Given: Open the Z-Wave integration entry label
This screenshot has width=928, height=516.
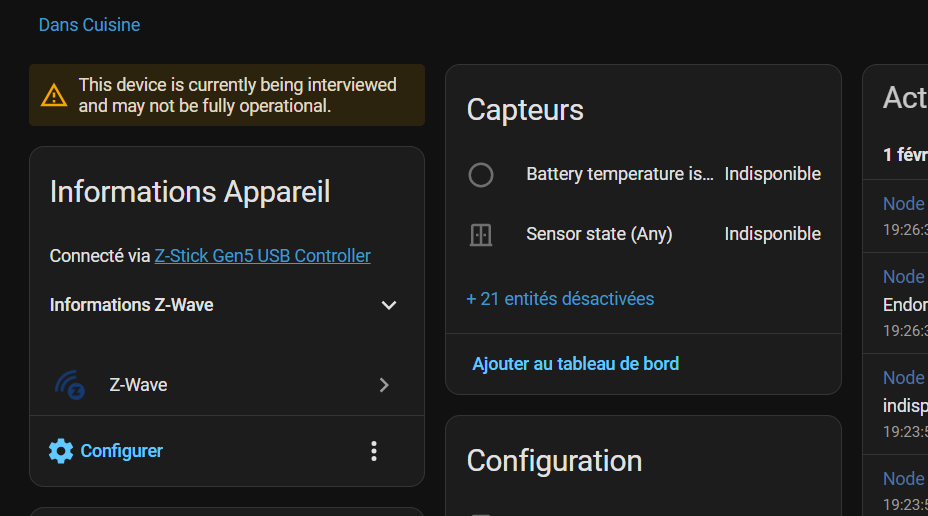Looking at the screenshot, I should [x=138, y=385].
